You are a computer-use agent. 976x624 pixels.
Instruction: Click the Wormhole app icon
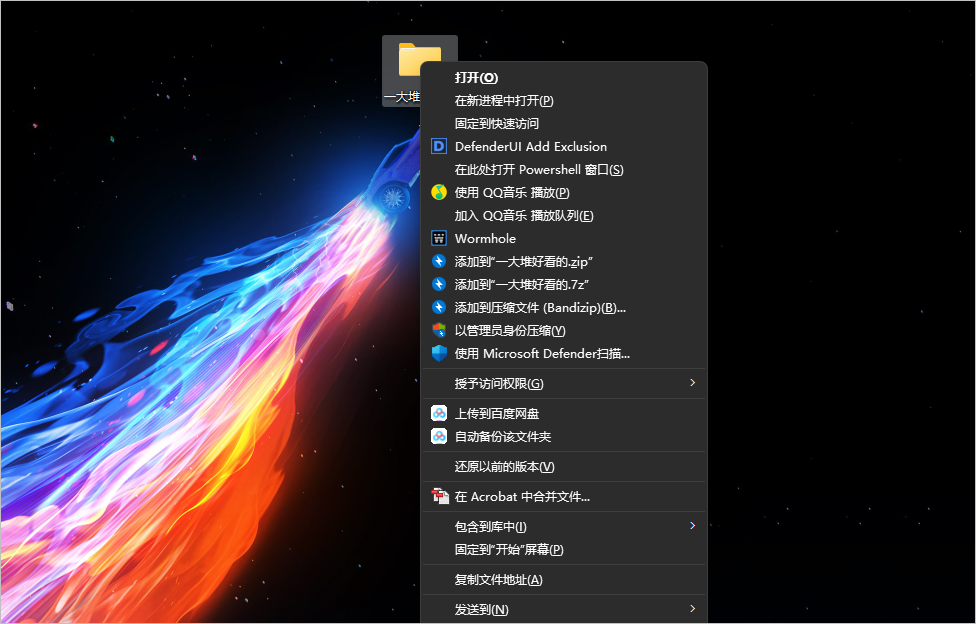point(439,239)
